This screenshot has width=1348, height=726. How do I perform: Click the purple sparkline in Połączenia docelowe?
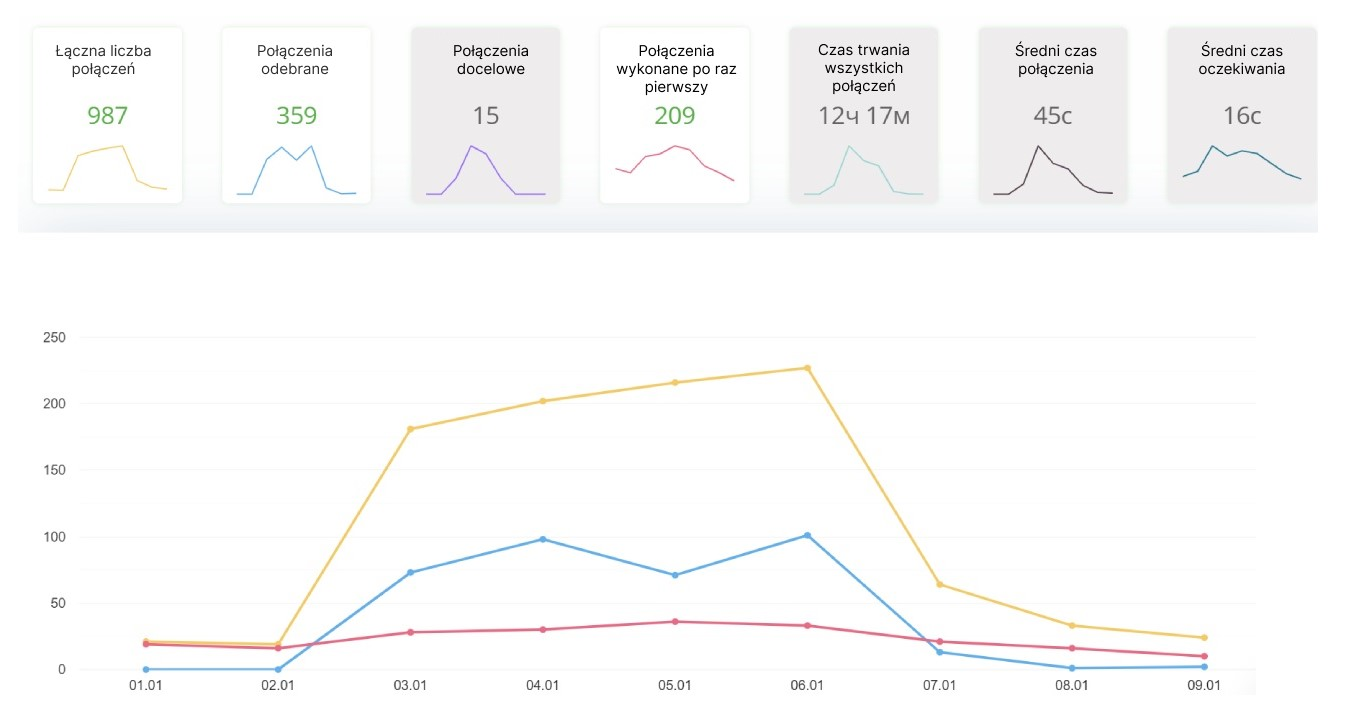pyautogui.click(x=486, y=170)
